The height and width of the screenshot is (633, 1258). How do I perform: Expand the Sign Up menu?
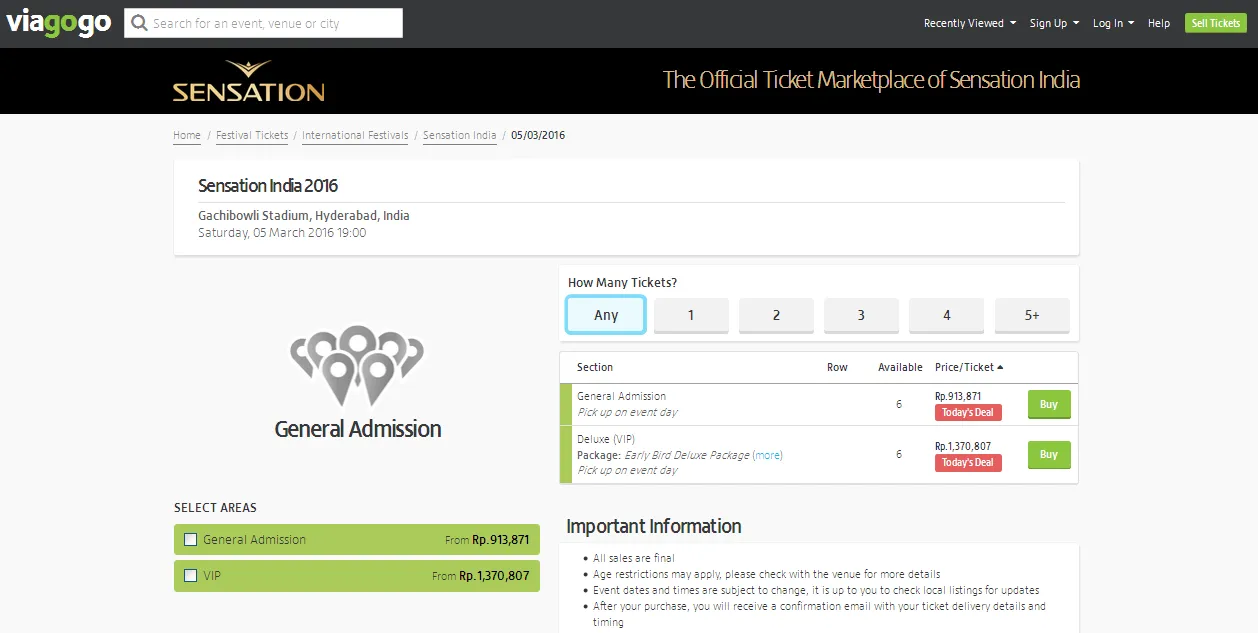click(1054, 23)
